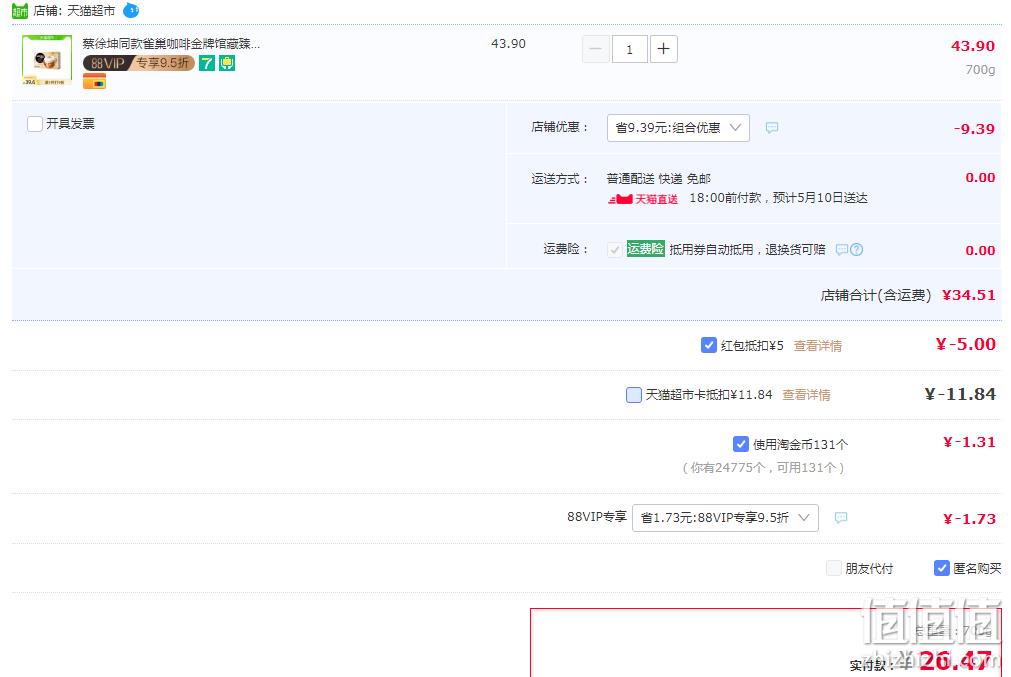Viewport: 1011px width, 677px height.
Task: Click 你有24775个，可用131个 coin note
Action: [763, 467]
